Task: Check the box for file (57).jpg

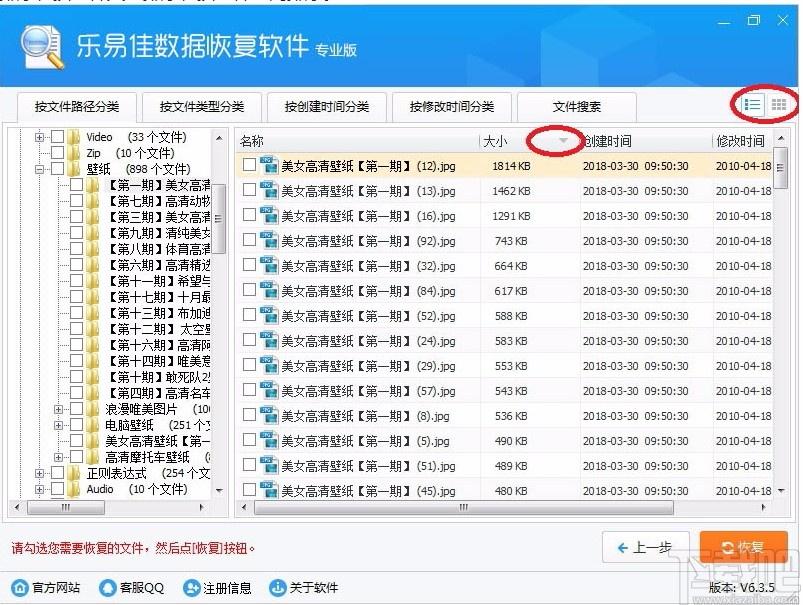Action: click(x=249, y=390)
